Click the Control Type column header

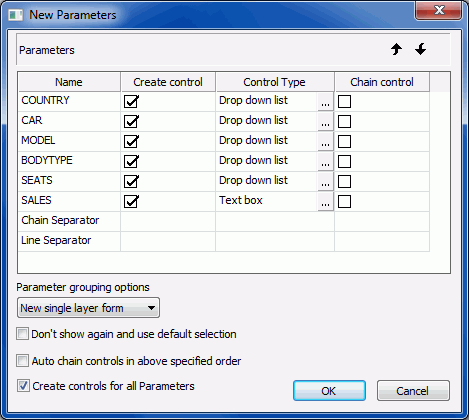275,82
